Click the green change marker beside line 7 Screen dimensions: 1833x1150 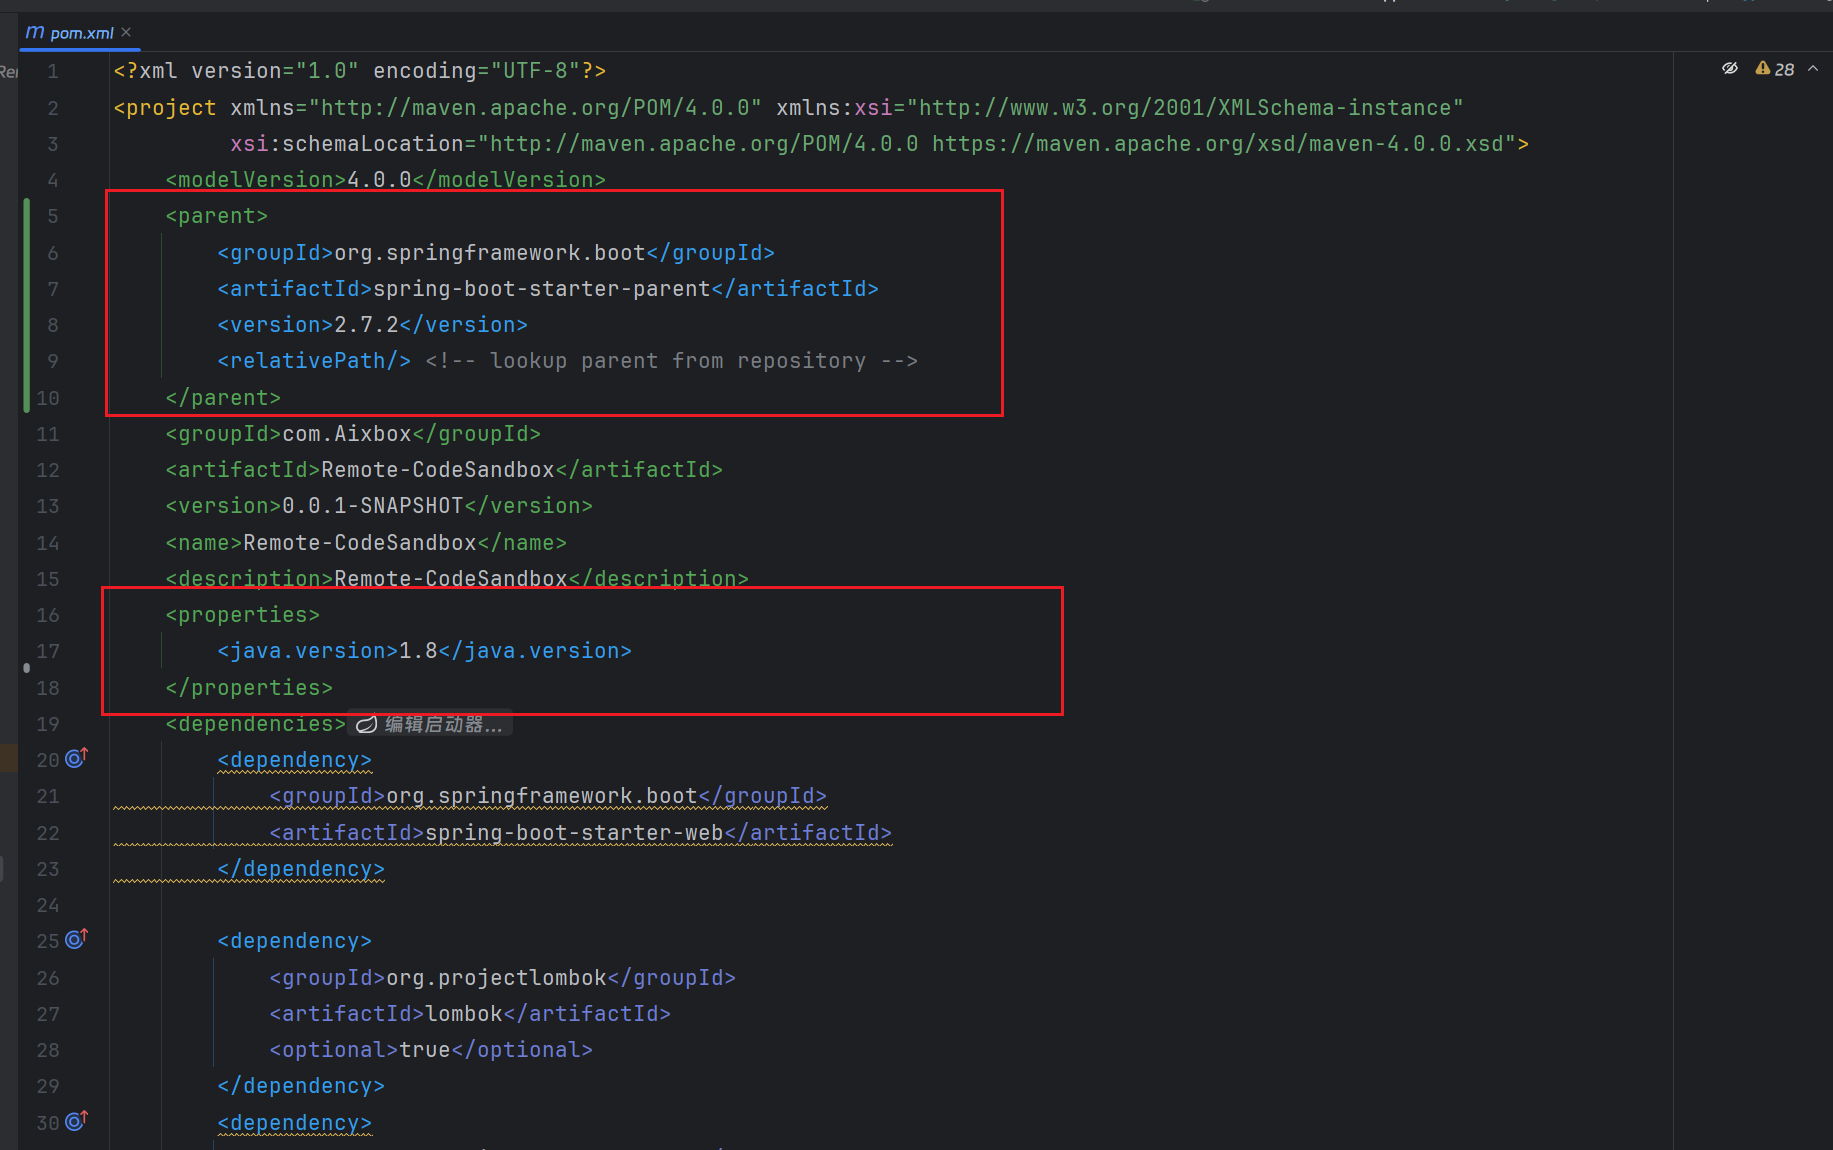(27, 289)
